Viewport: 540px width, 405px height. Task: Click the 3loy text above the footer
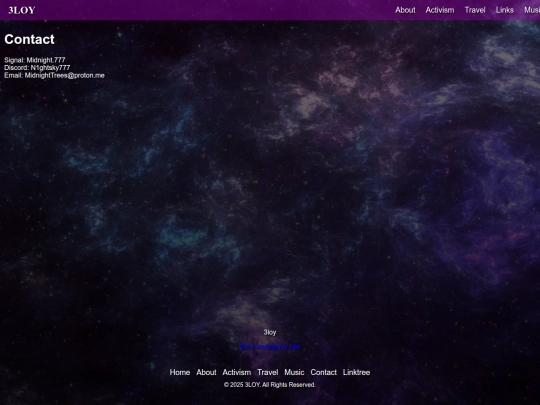270,332
